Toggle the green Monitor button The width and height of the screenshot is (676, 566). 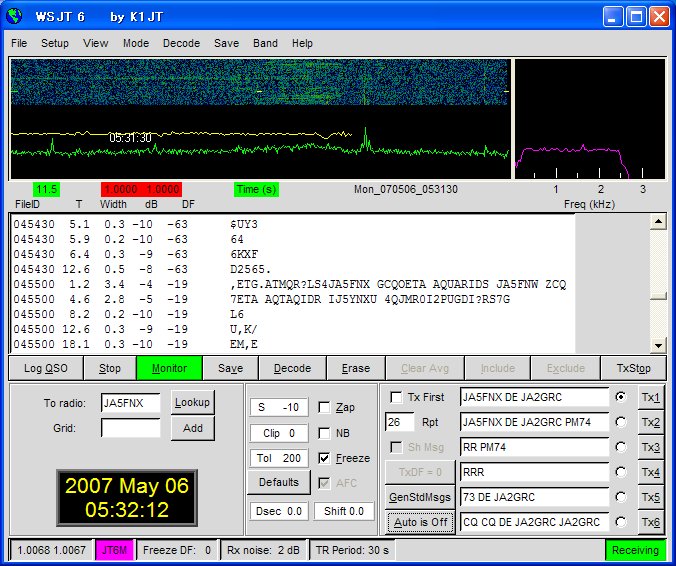tap(169, 369)
